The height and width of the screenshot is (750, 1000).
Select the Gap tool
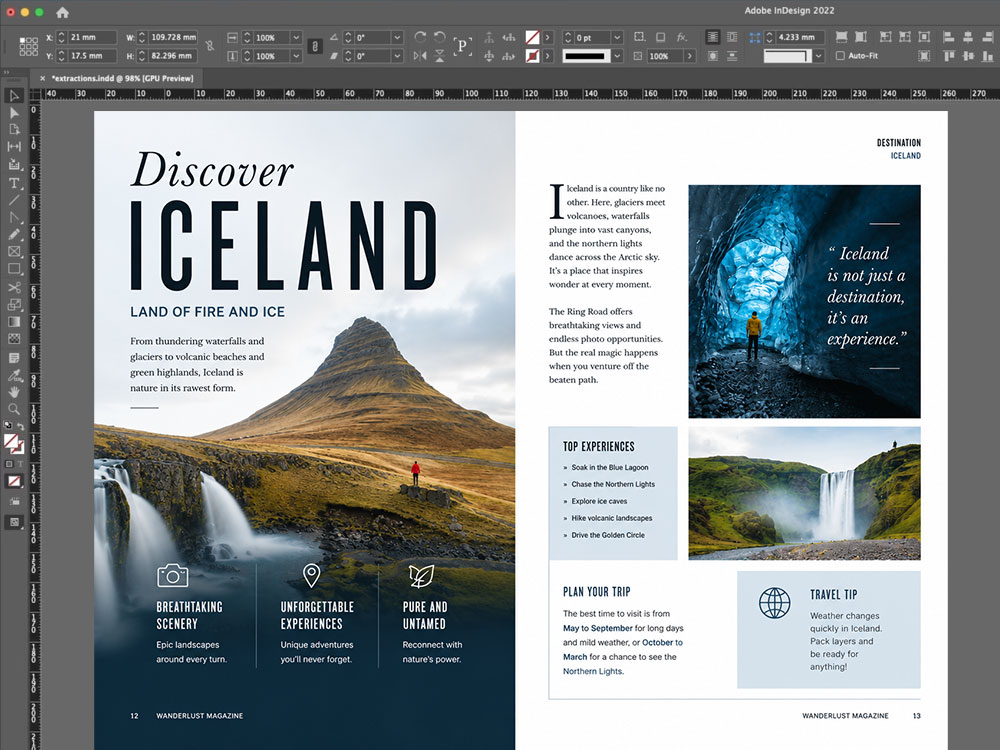[x=14, y=147]
